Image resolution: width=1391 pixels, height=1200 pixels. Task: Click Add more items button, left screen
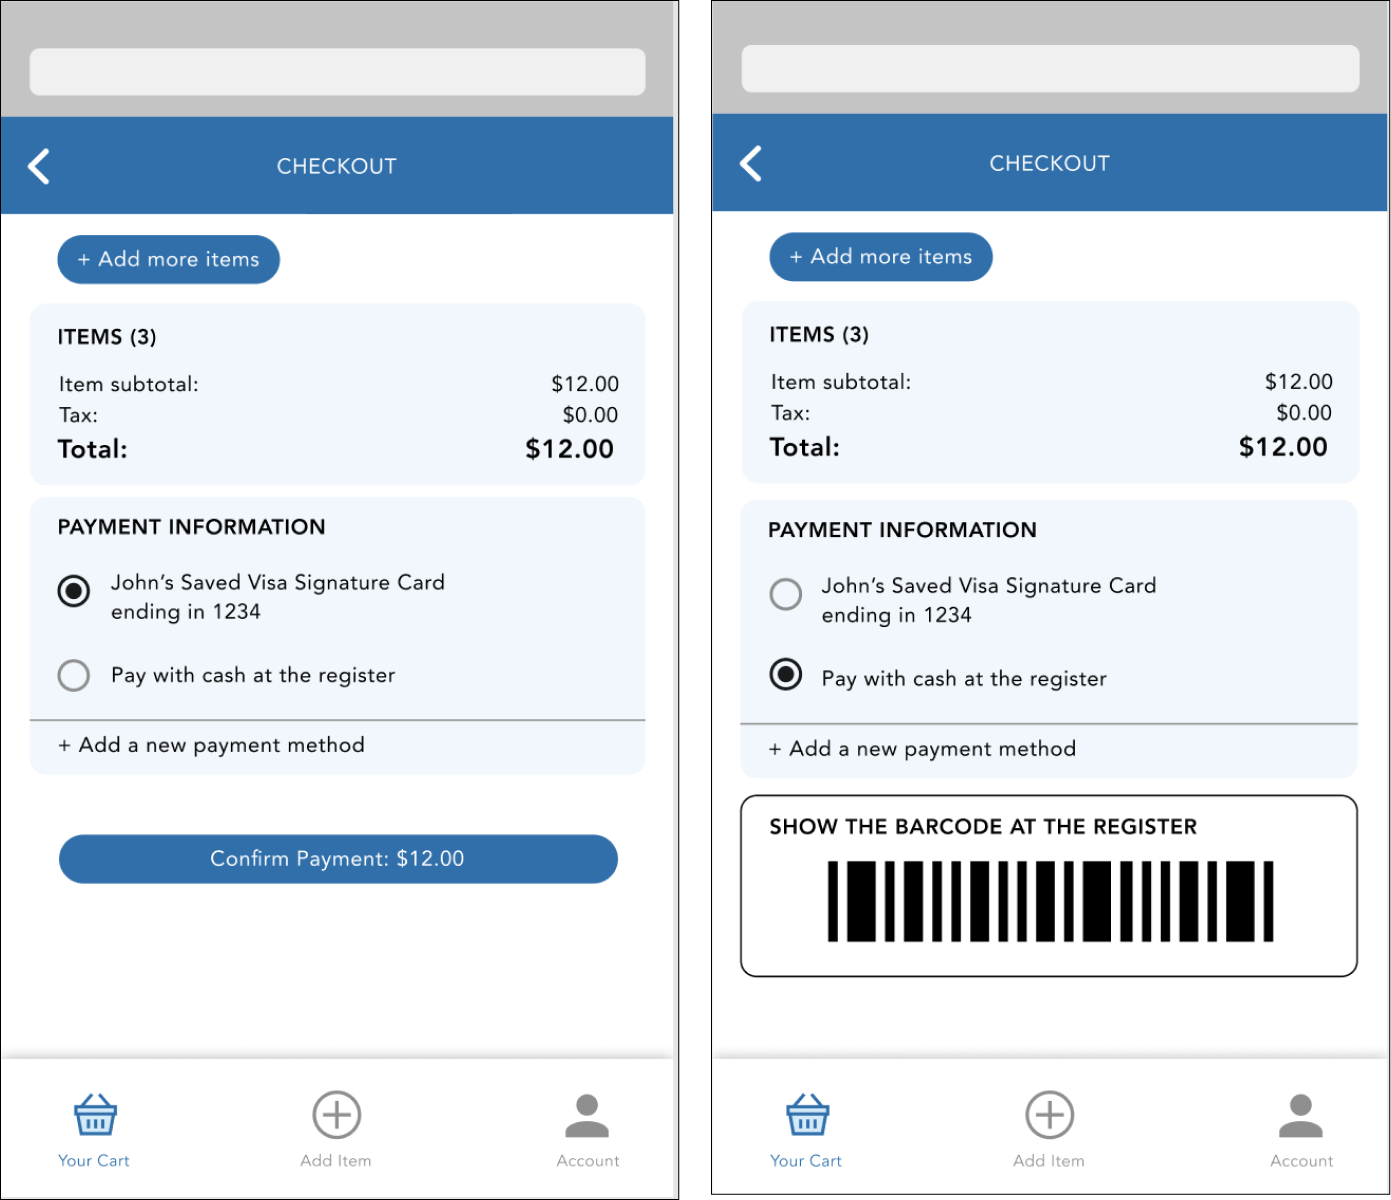pyautogui.click(x=169, y=260)
